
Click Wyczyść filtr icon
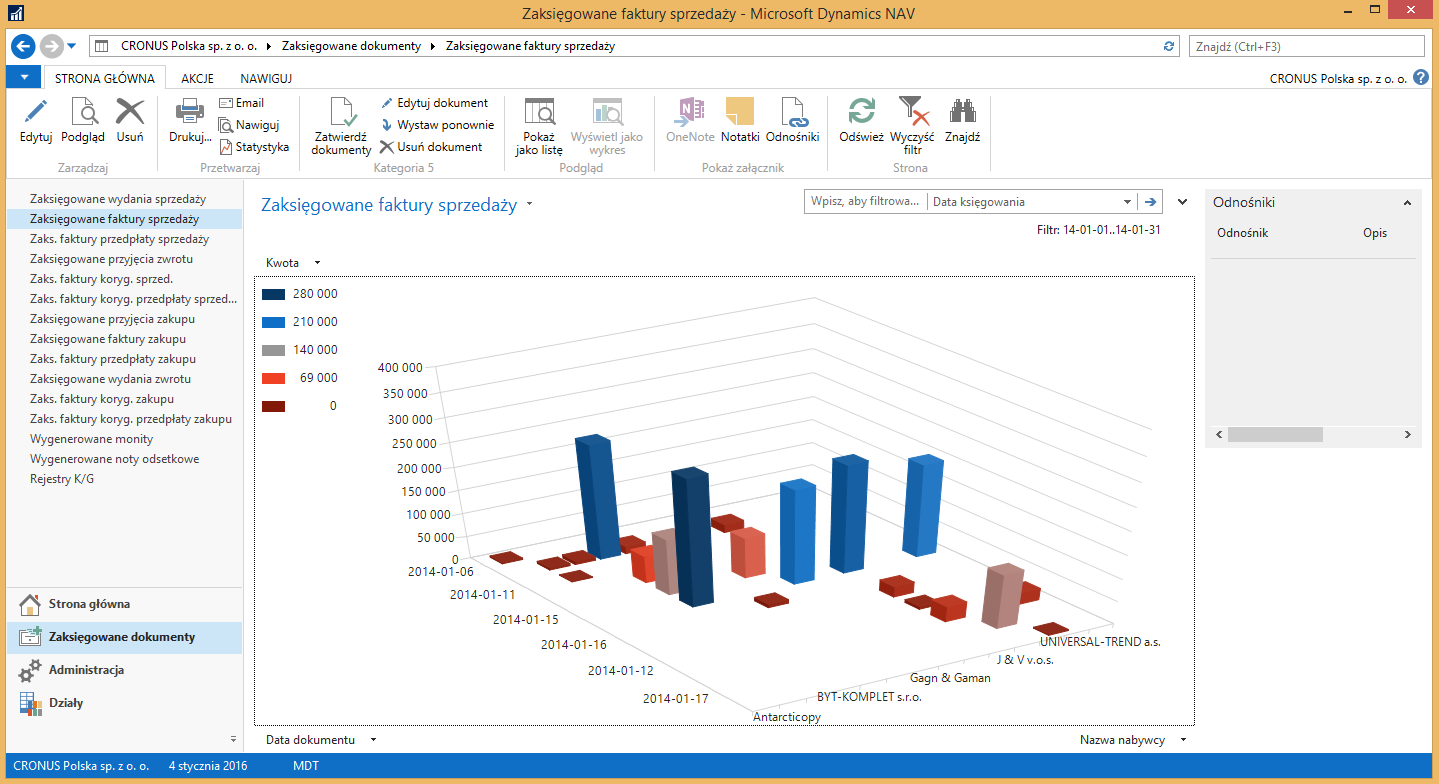[913, 112]
